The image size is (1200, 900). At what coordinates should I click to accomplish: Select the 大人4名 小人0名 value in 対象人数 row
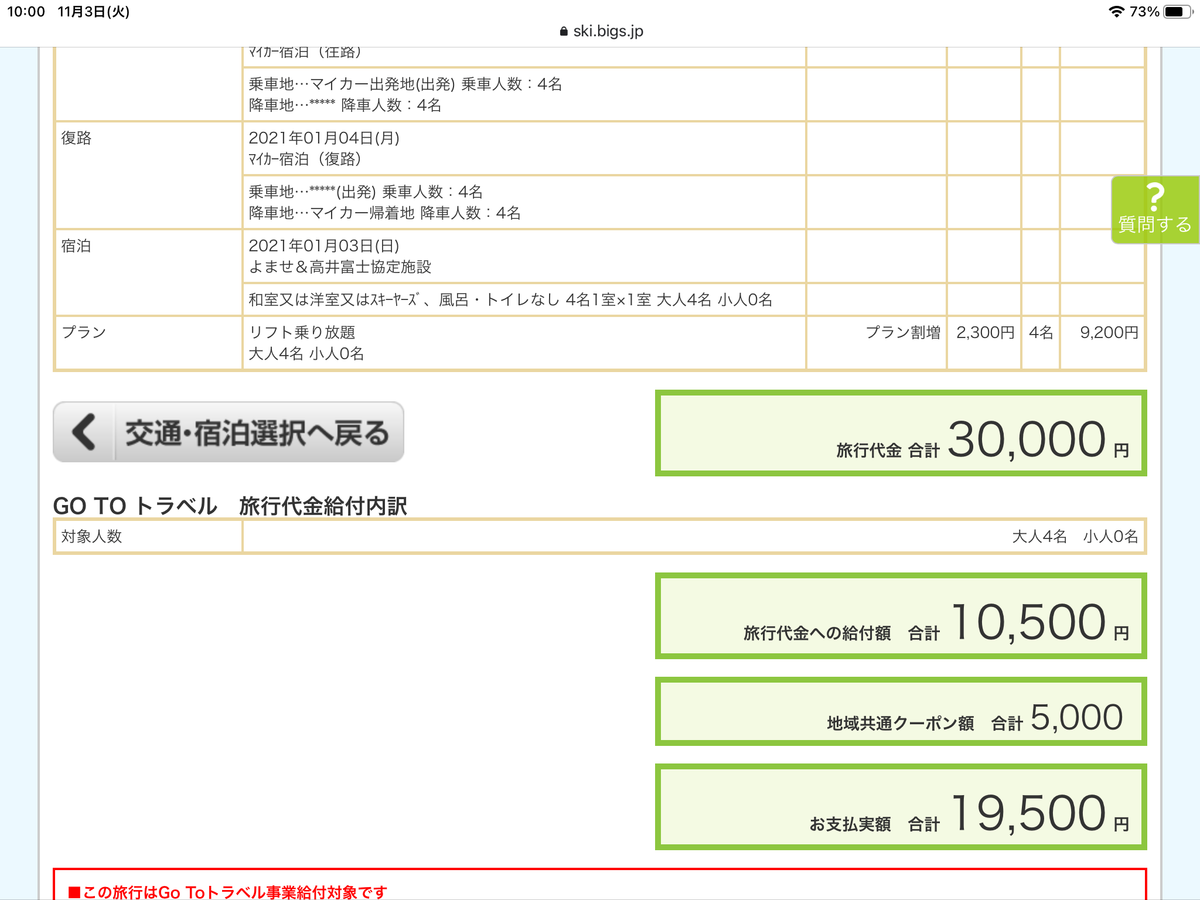click(1075, 536)
